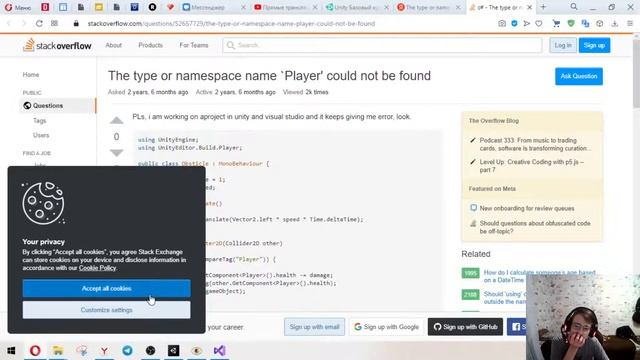Open the Level Up Creative Coding link
The image size is (640, 360).
(532, 166)
